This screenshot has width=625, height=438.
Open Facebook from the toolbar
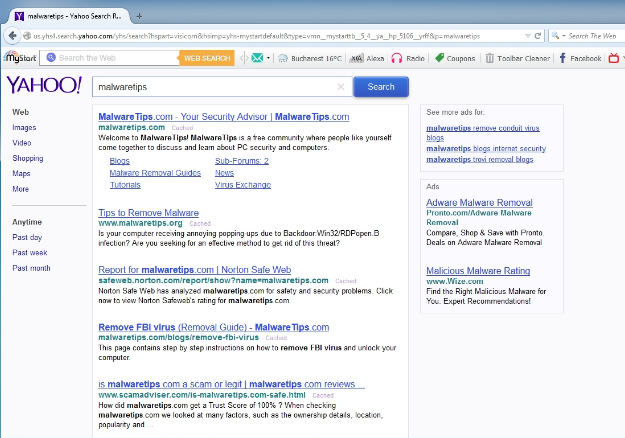pyautogui.click(x=580, y=58)
